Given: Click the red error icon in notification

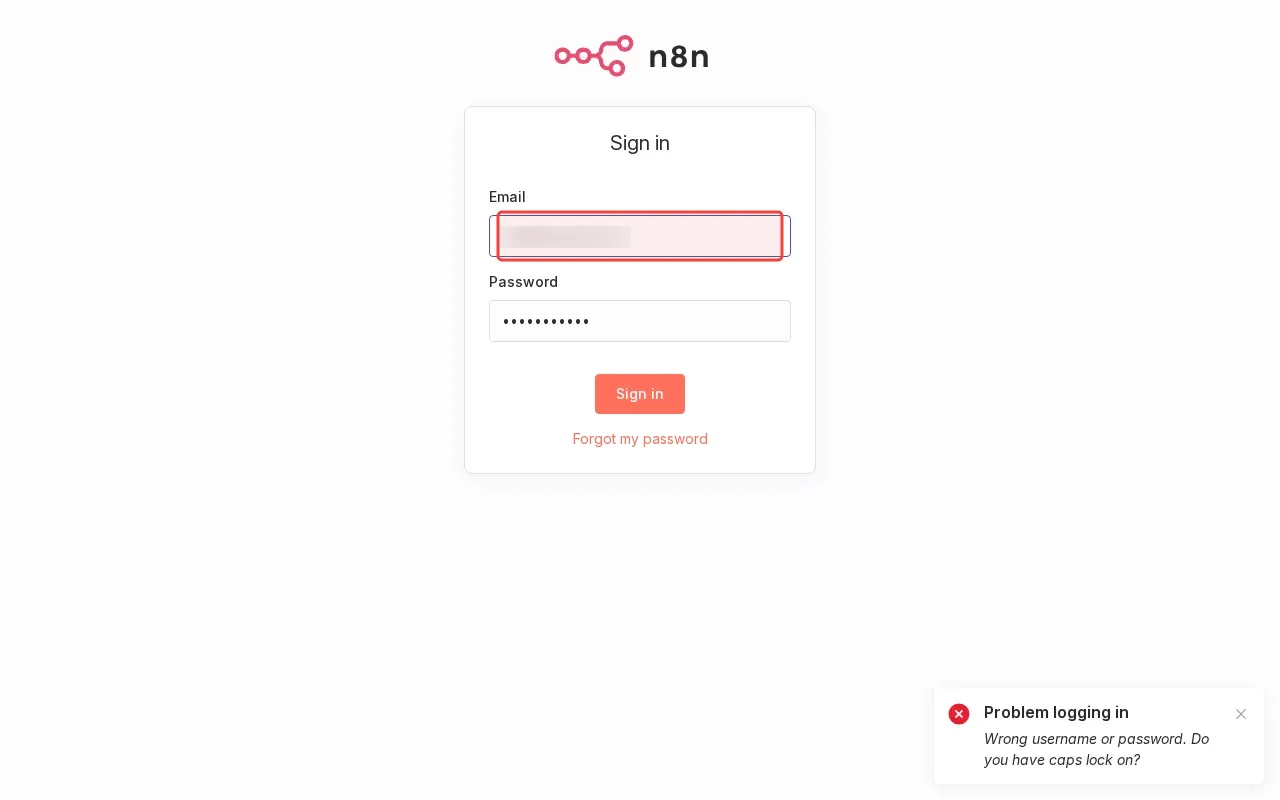Looking at the screenshot, I should [959, 714].
